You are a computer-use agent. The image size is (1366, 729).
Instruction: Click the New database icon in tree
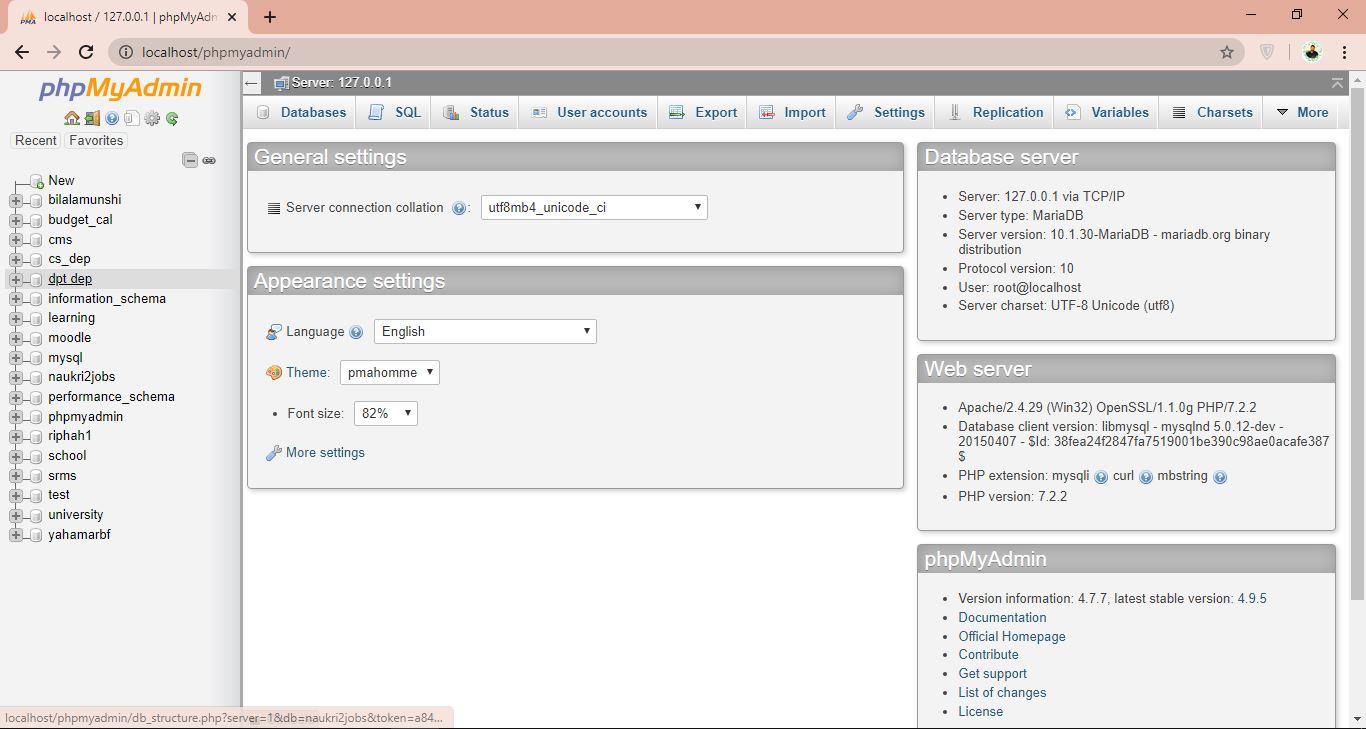point(36,181)
